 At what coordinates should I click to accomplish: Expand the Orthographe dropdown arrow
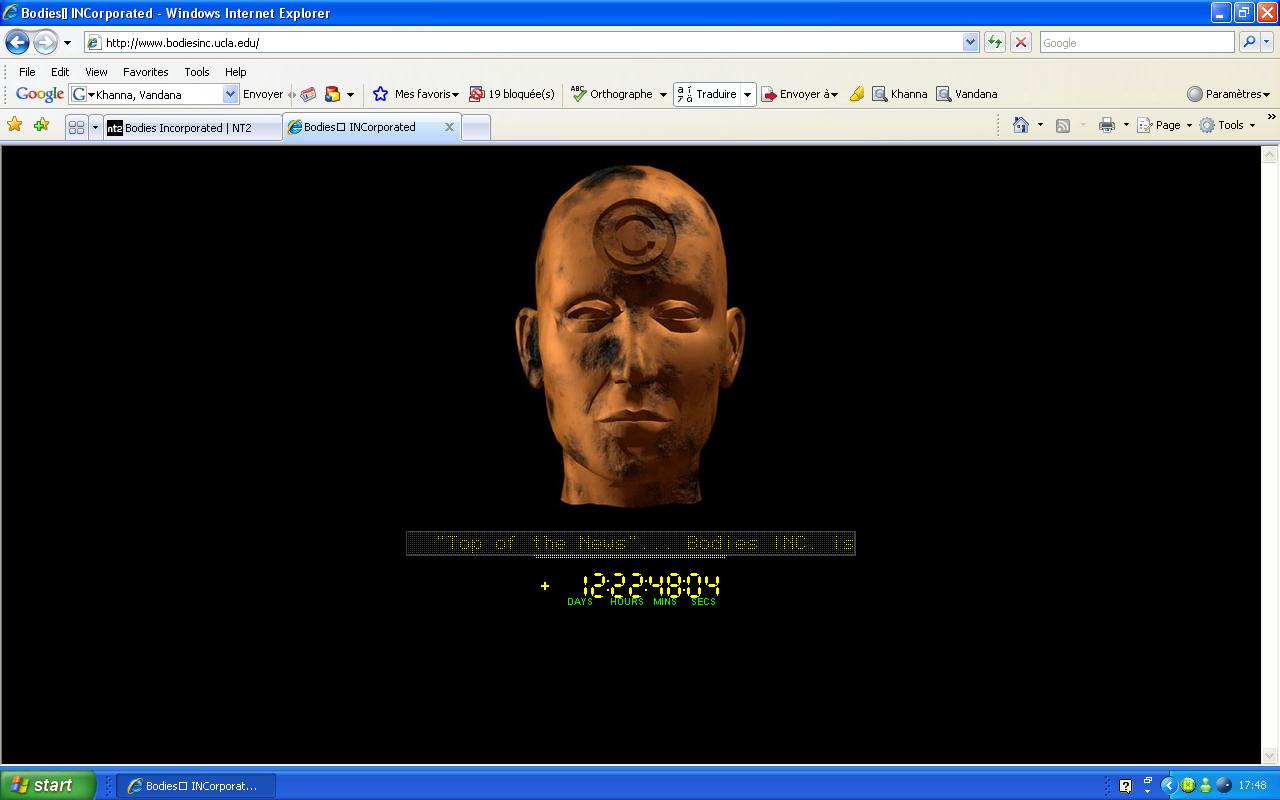click(x=662, y=95)
